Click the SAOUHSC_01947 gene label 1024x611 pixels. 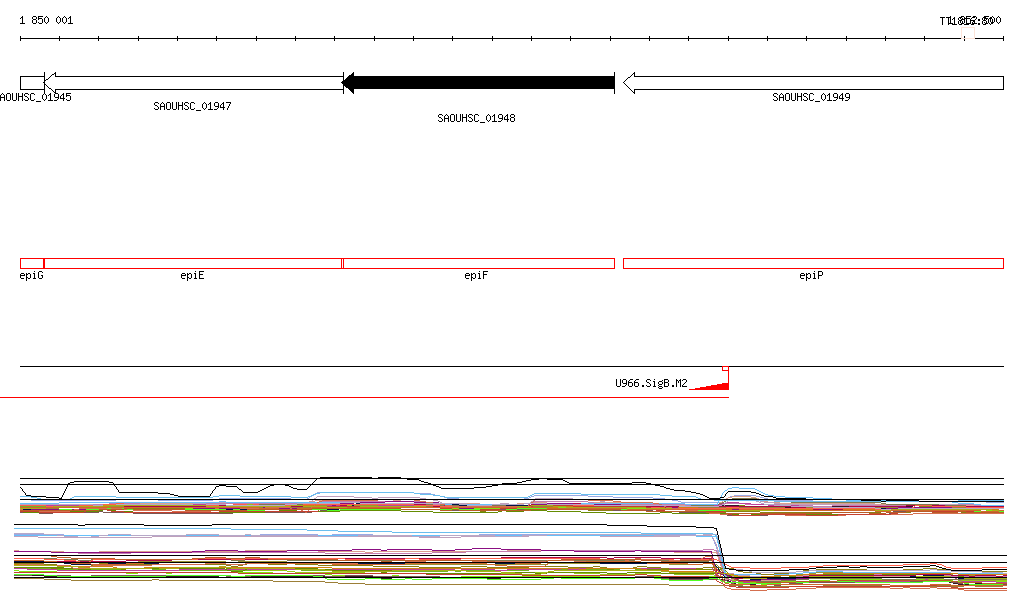coord(192,106)
